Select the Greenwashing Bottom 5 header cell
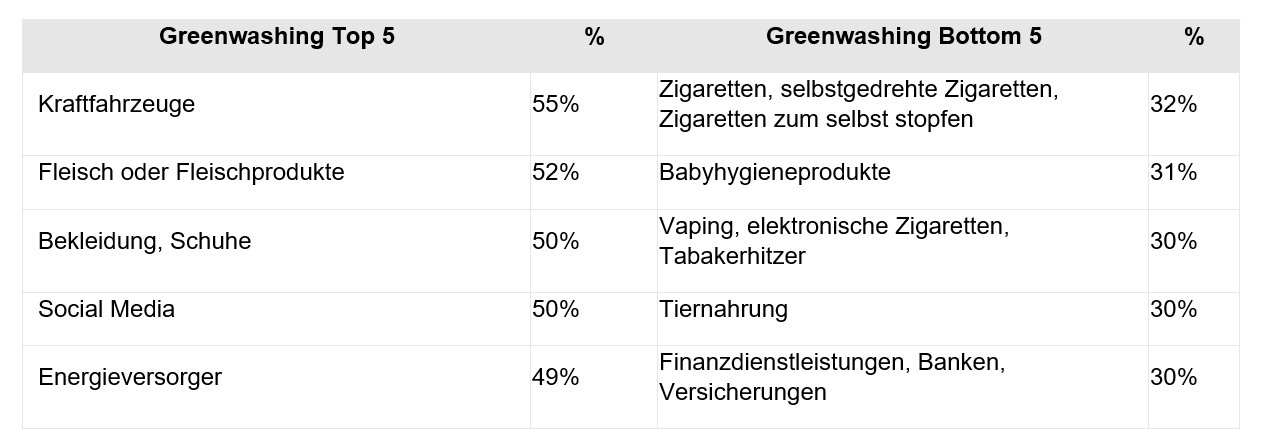This screenshot has width=1261, height=444. pyautogui.click(x=903, y=37)
